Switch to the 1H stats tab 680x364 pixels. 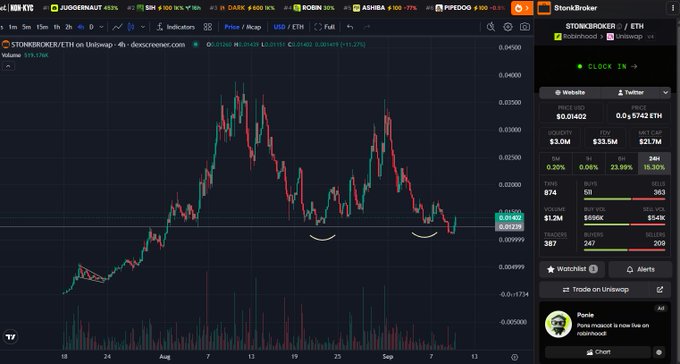point(588,163)
